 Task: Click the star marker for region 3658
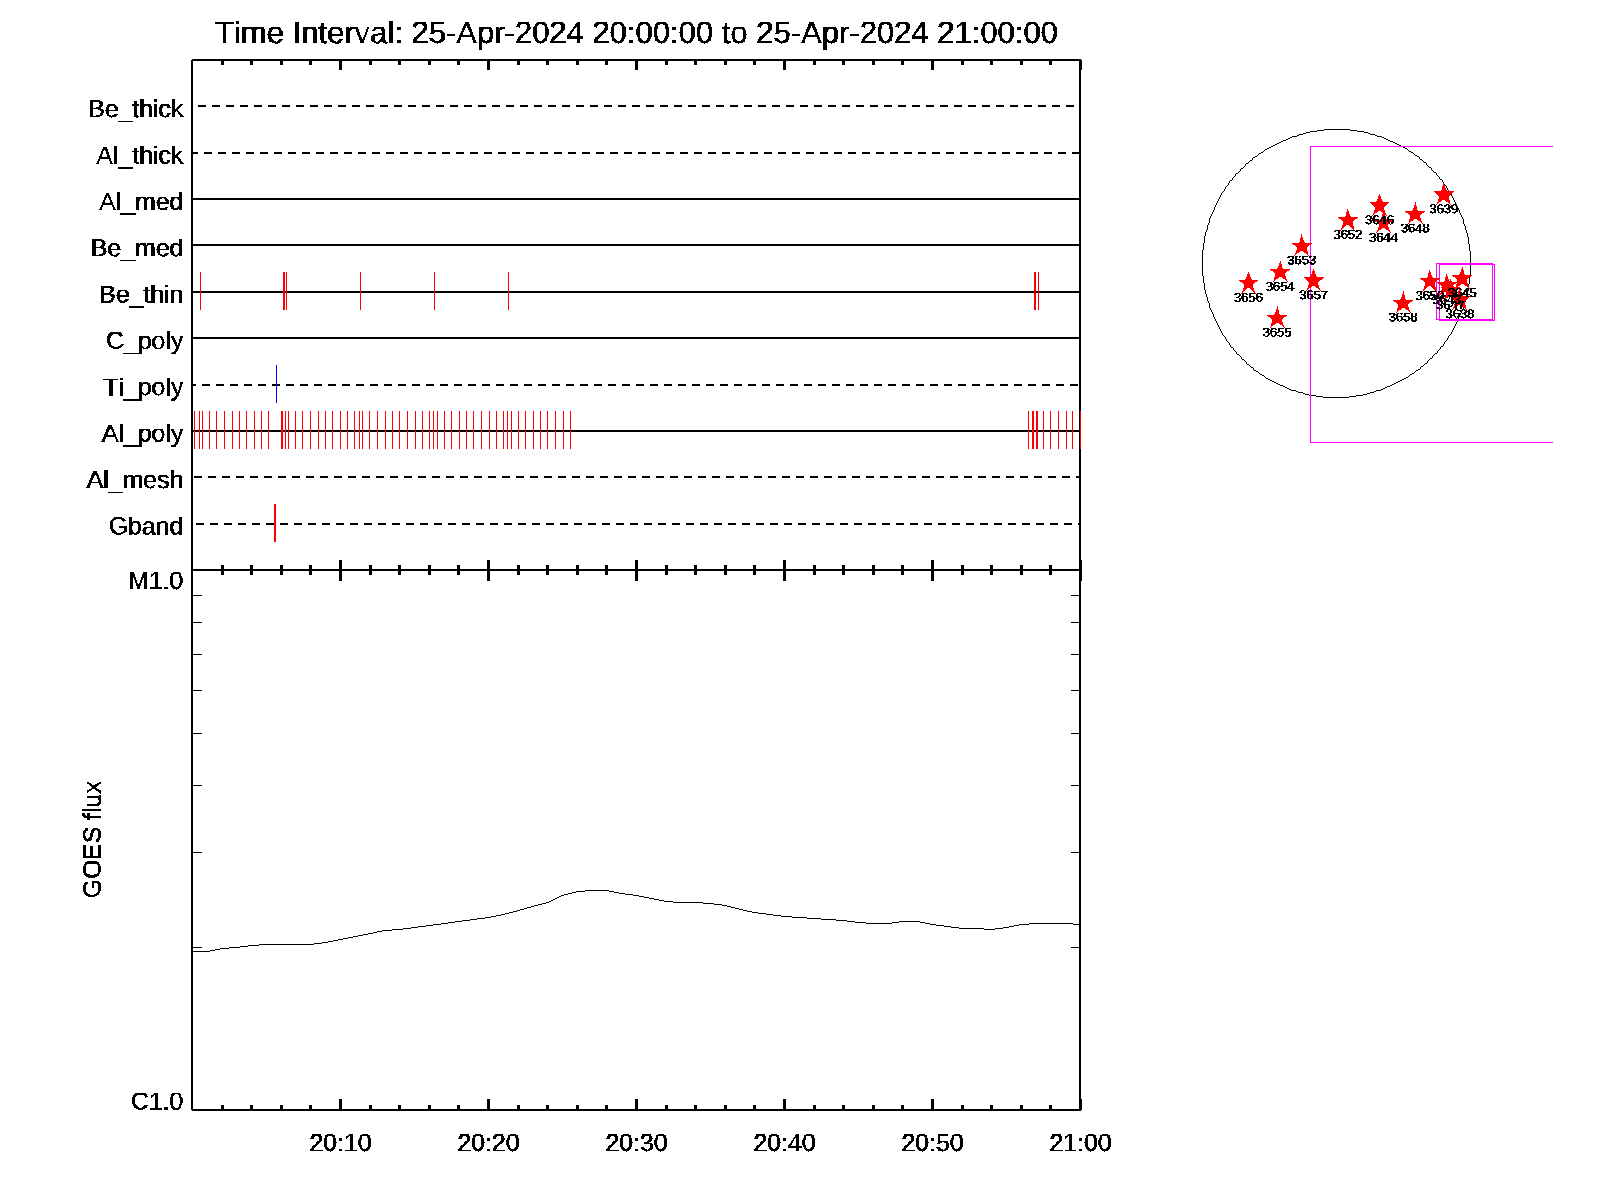[1403, 303]
